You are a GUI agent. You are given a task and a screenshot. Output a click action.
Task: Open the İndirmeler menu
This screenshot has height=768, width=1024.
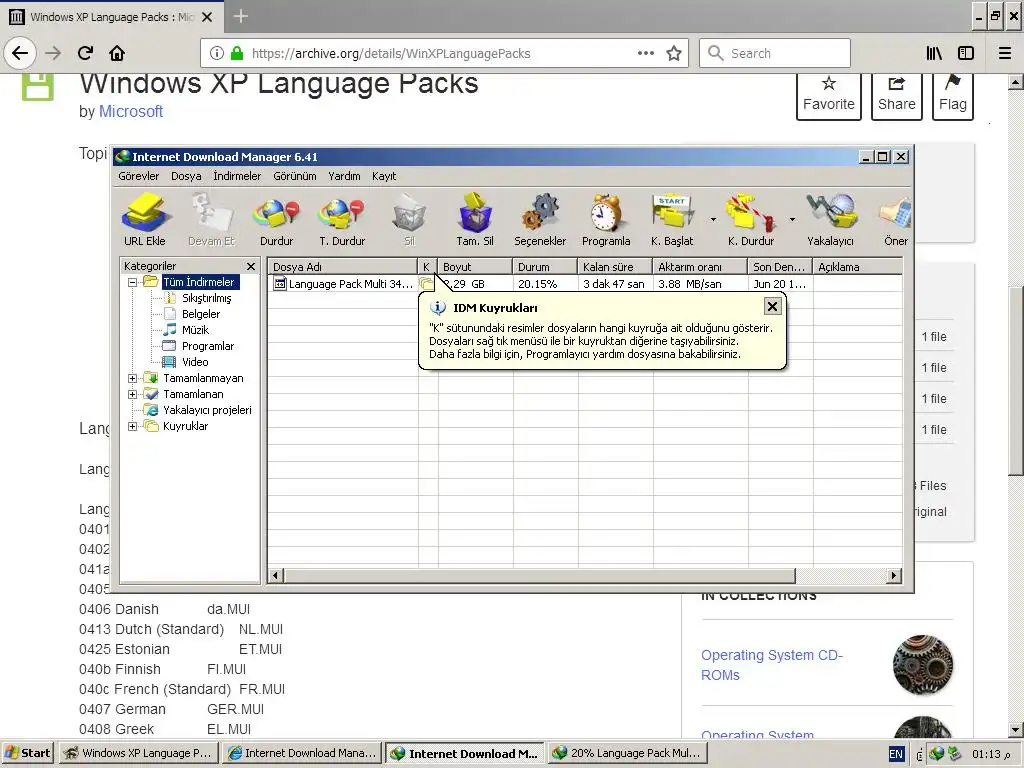tap(237, 176)
